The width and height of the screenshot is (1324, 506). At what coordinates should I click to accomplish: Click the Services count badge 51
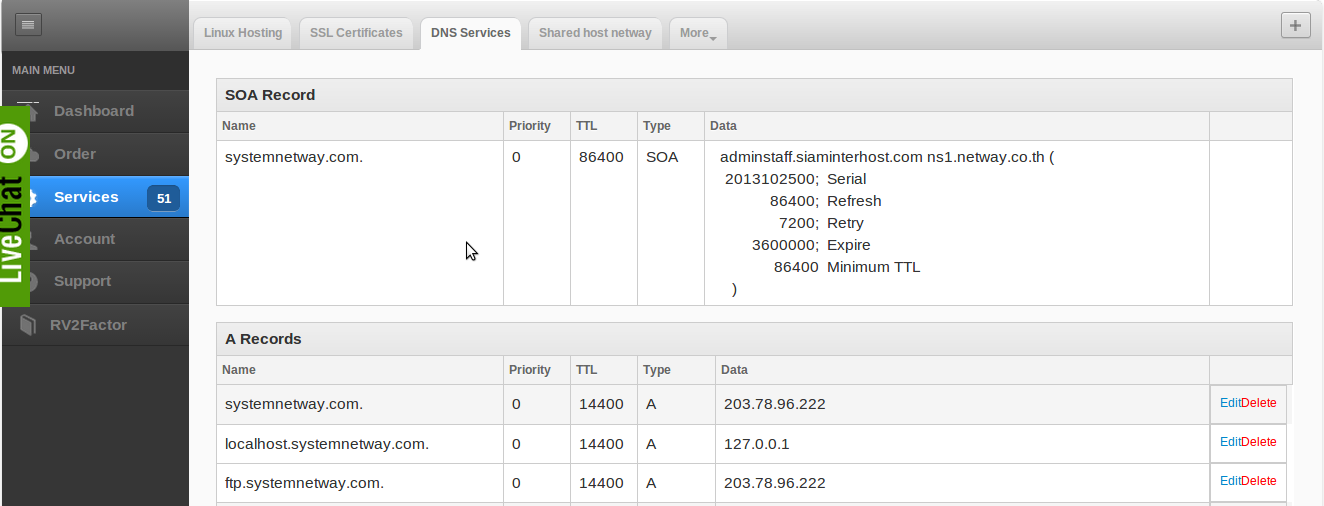163,198
